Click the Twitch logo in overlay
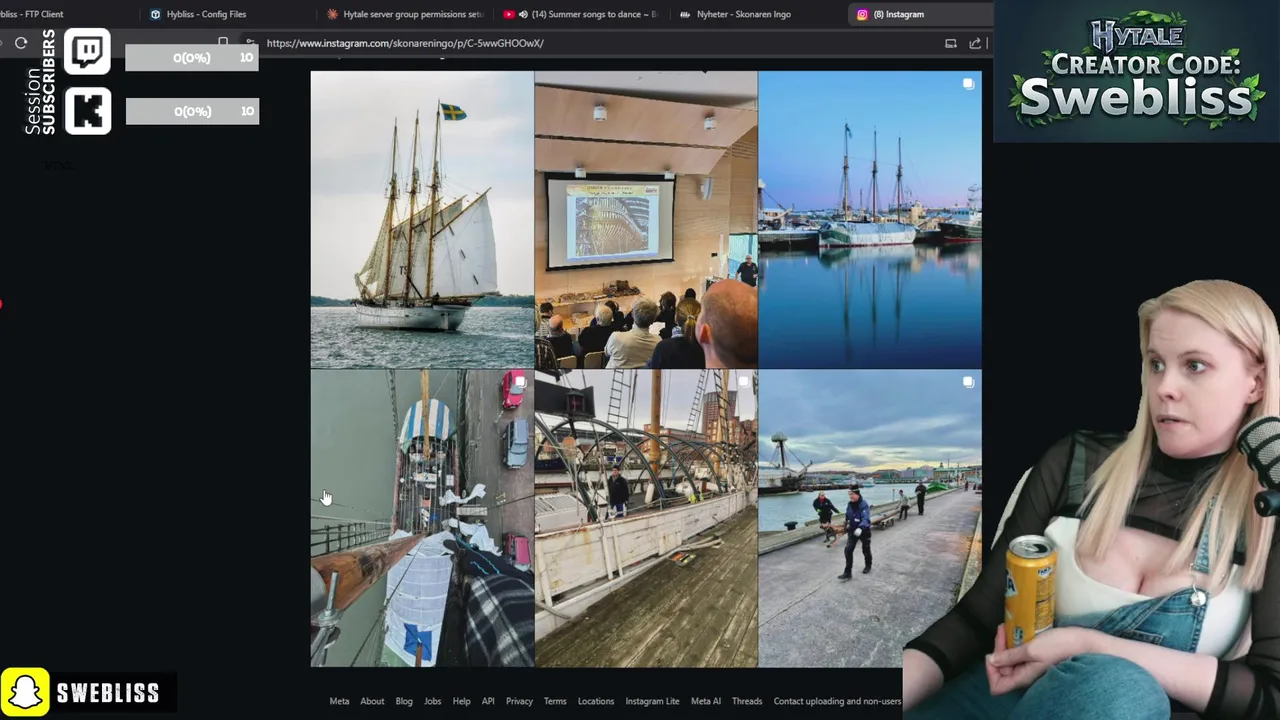The width and height of the screenshot is (1280, 720). (88, 52)
